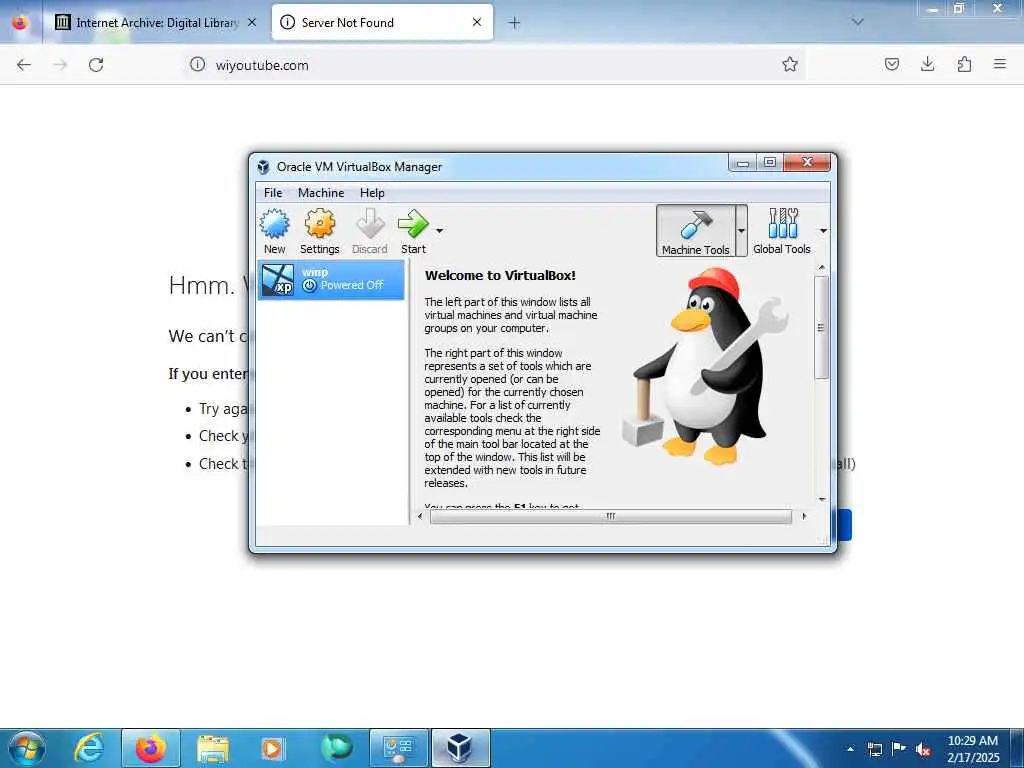Click the site information icon in address bar

197,64
